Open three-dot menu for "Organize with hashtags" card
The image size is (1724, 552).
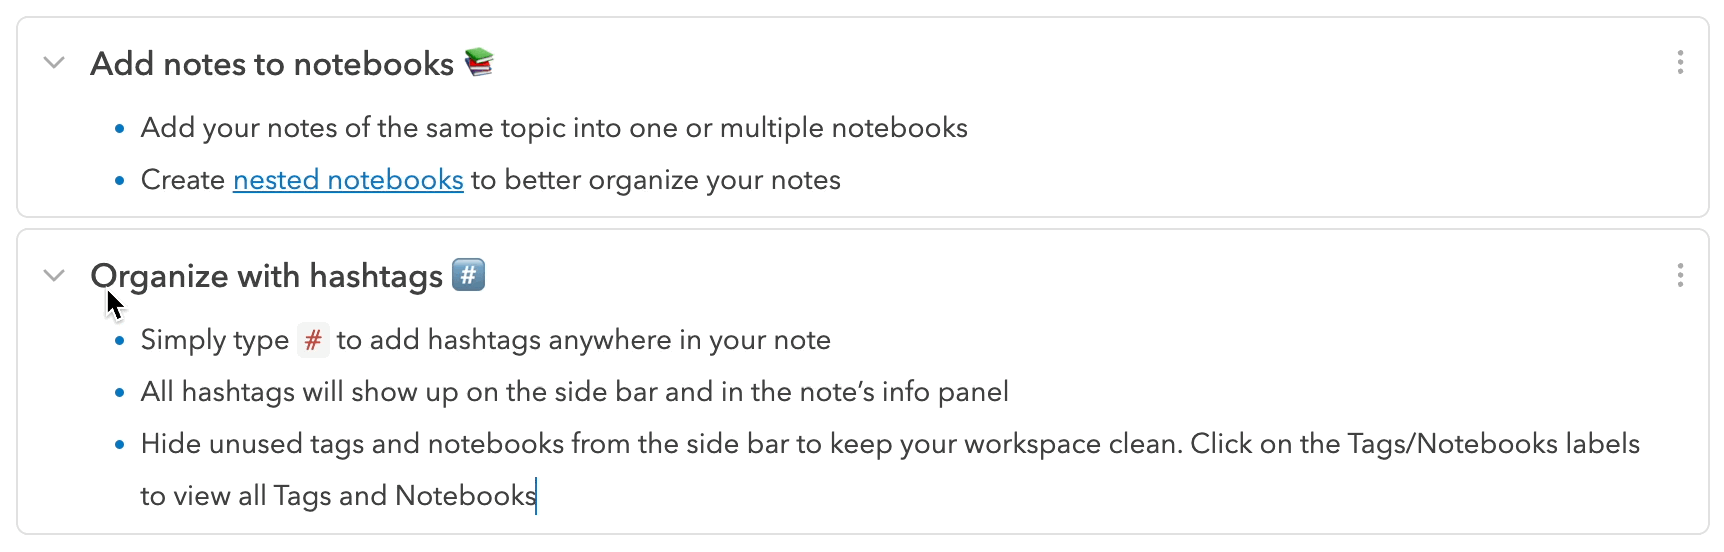1680,275
